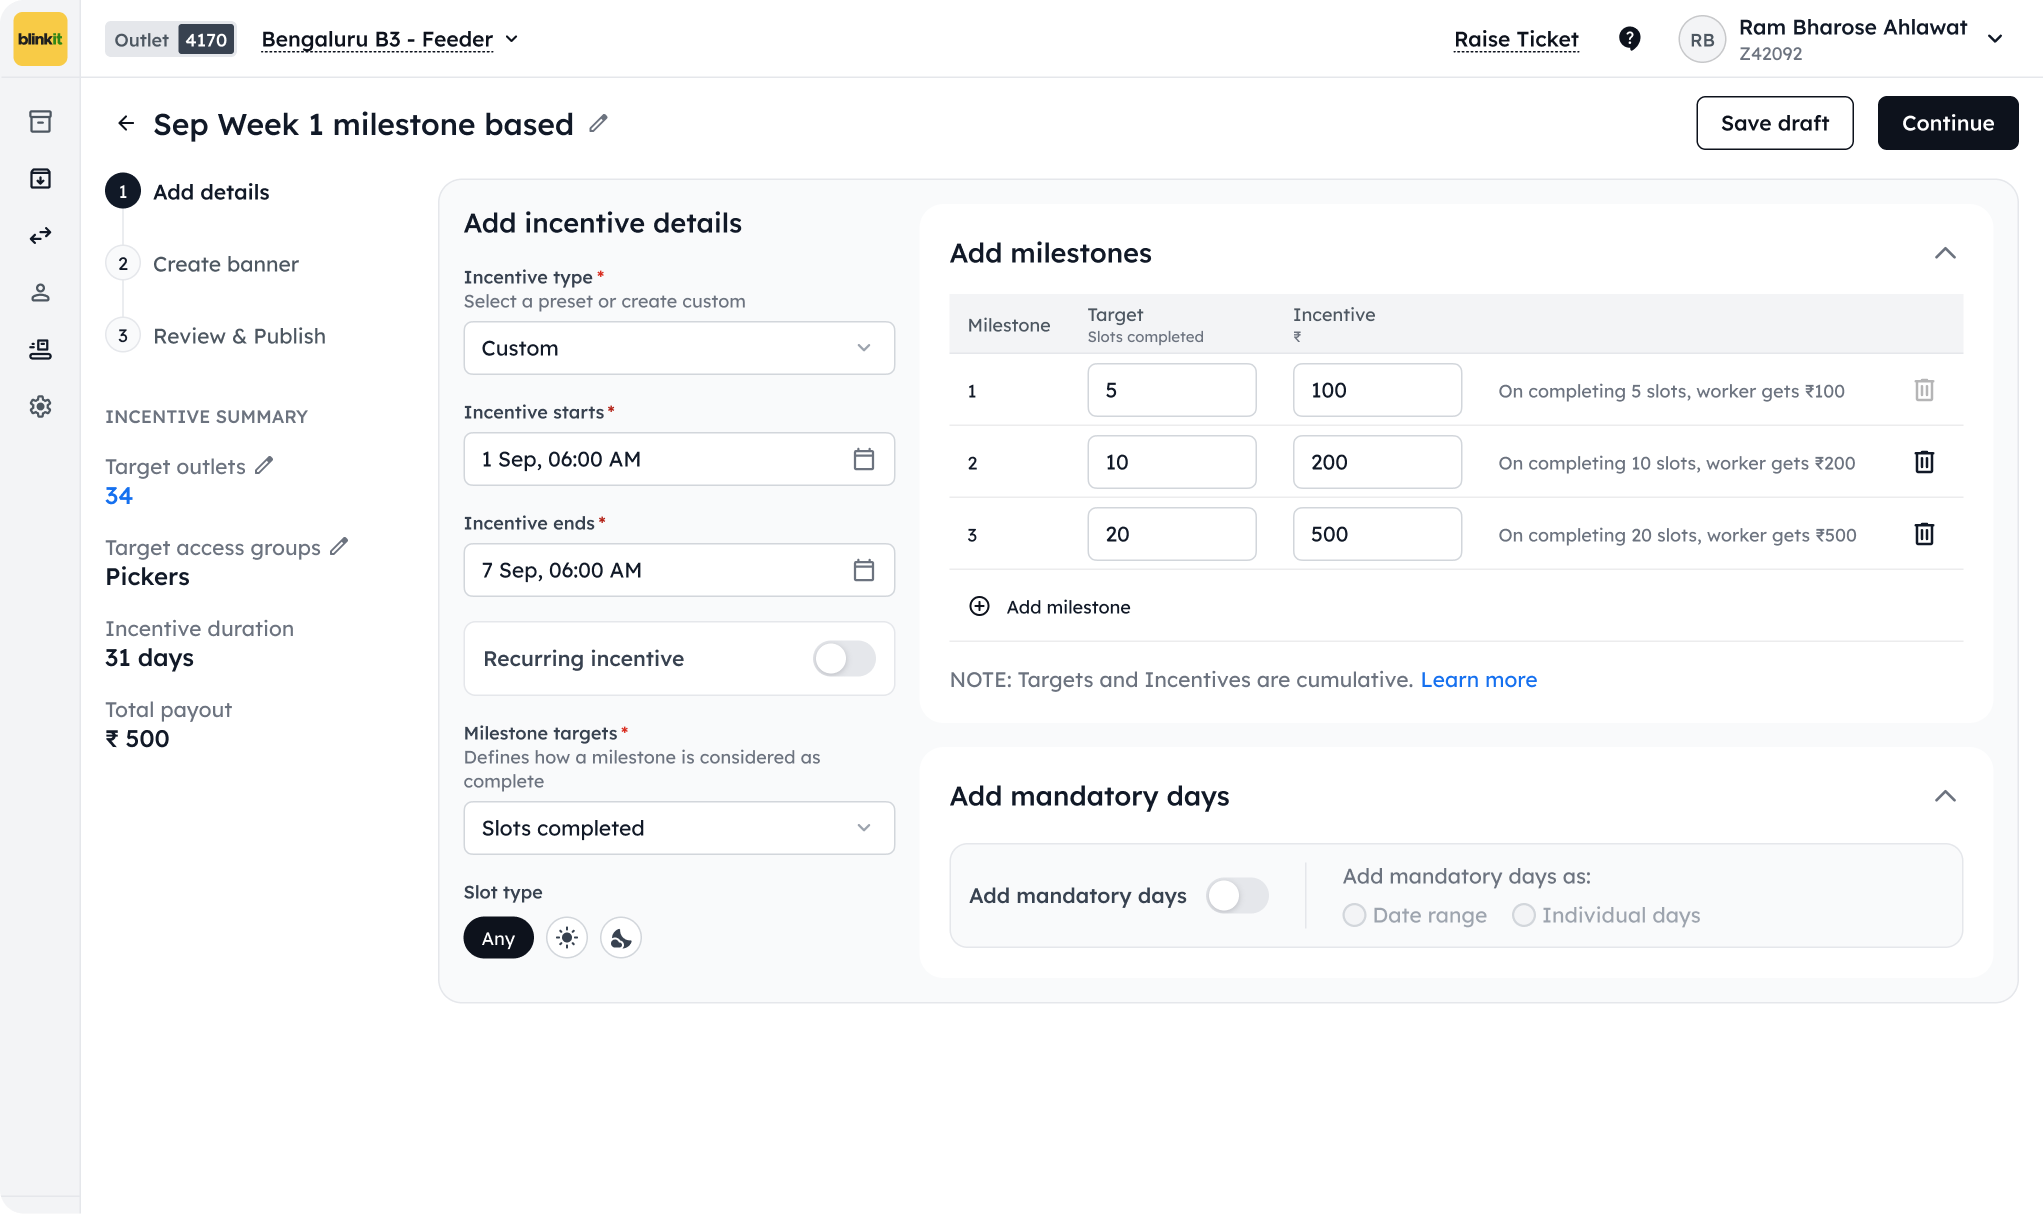
Task: Go to Review & Publish step
Action: [216, 336]
